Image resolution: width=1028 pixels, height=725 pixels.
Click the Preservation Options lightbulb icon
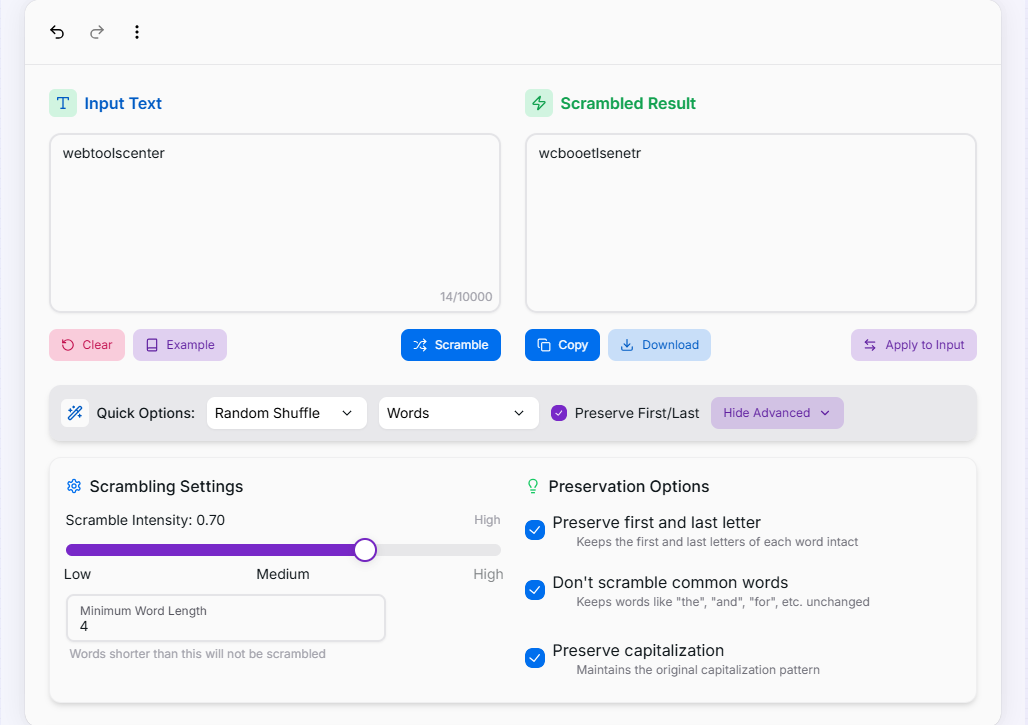coord(533,486)
